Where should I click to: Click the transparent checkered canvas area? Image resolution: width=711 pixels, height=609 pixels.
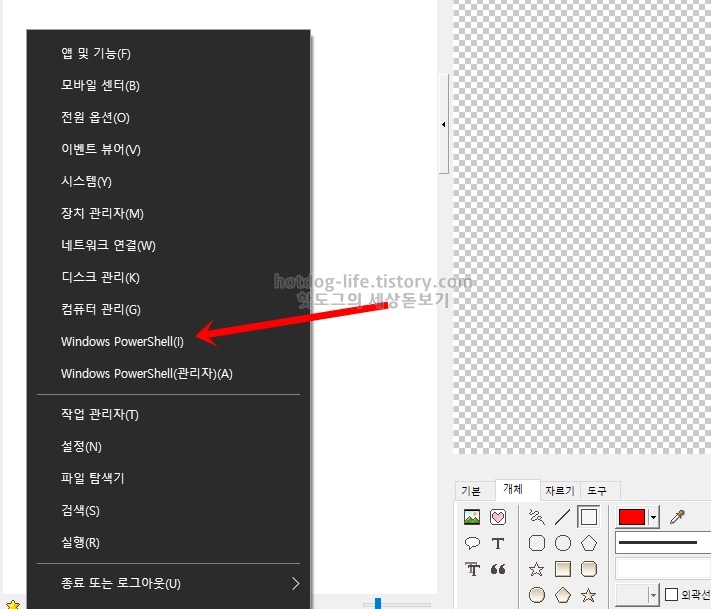(582, 227)
